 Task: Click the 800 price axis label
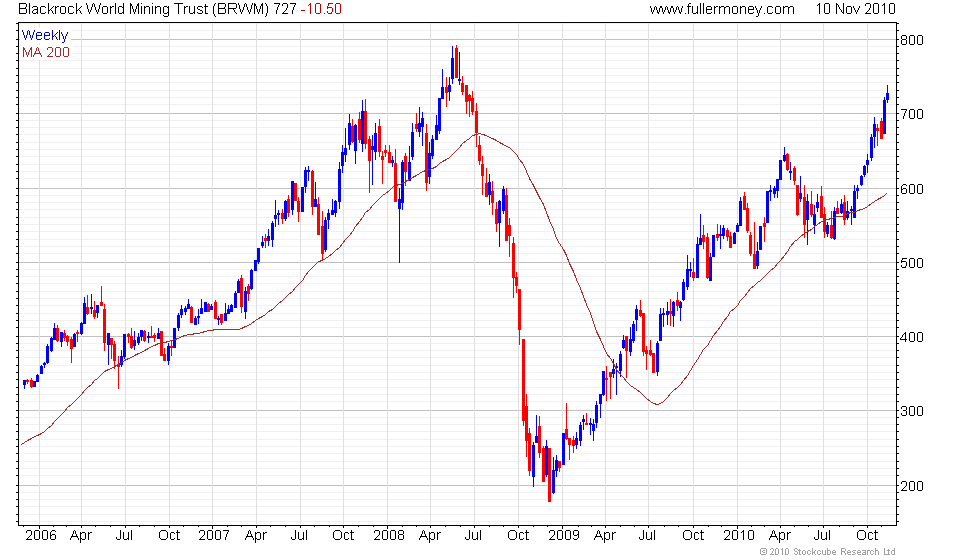(x=911, y=40)
